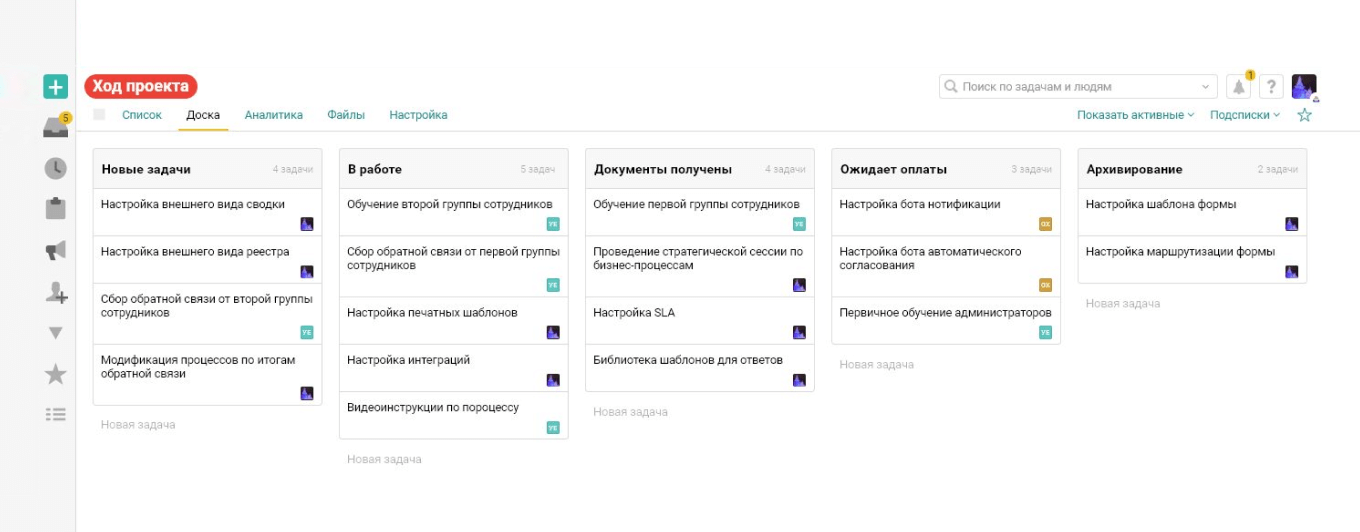Click the Новые задачи column header
This screenshot has width=1360, height=532.
click(207, 169)
